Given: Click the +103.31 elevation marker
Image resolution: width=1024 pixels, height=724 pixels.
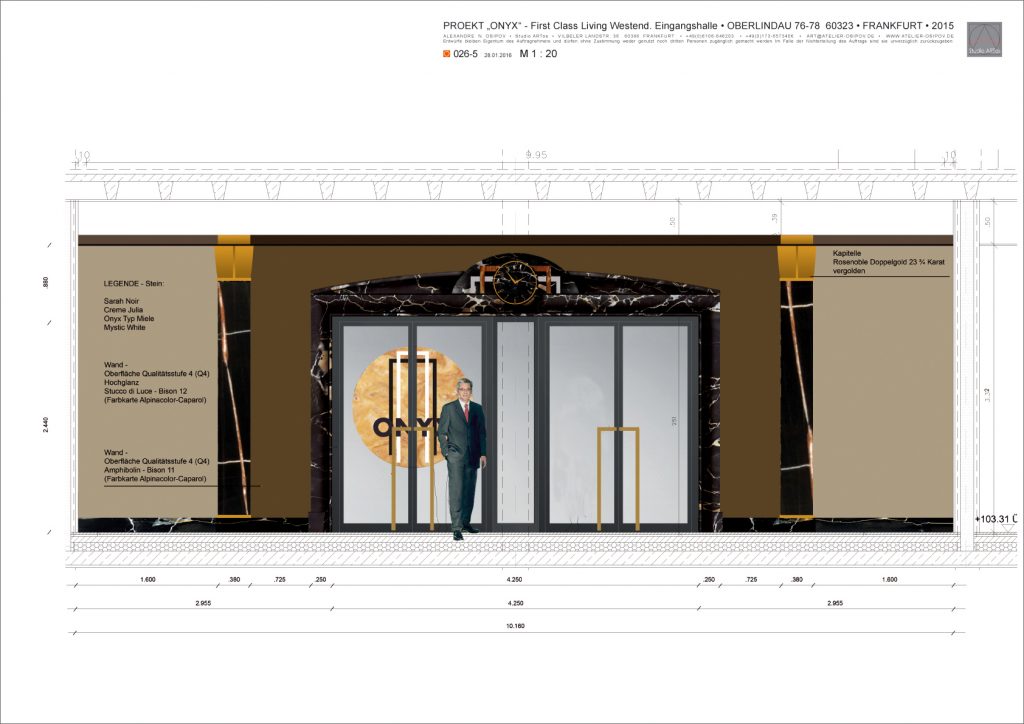Looking at the screenshot, I should (994, 519).
